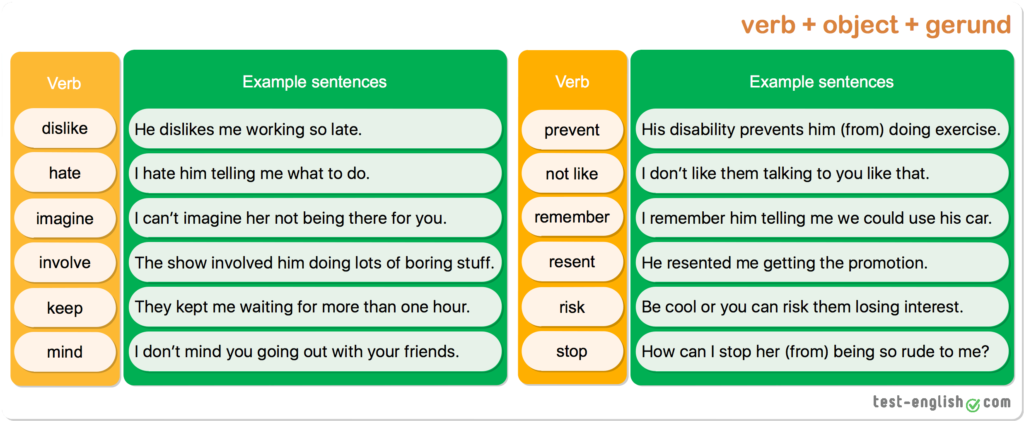
Task: Click the right 'Verb' column header
Action: pyautogui.click(x=572, y=81)
